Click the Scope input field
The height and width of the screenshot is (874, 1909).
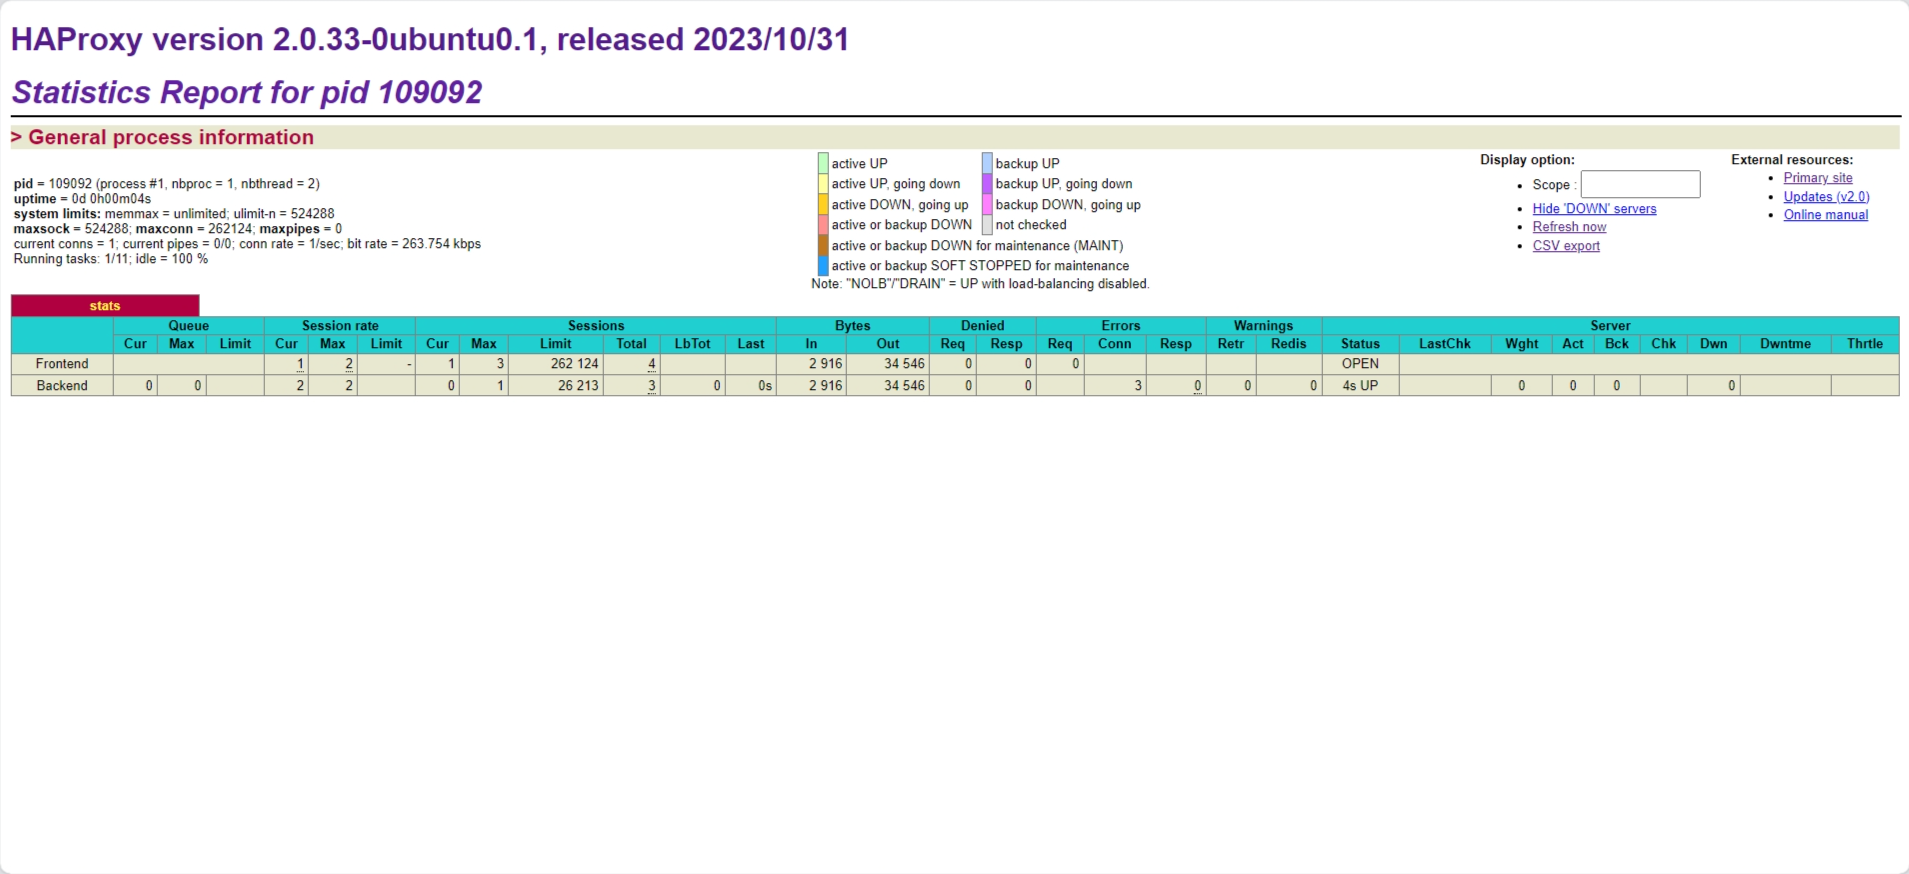pyautogui.click(x=1640, y=184)
